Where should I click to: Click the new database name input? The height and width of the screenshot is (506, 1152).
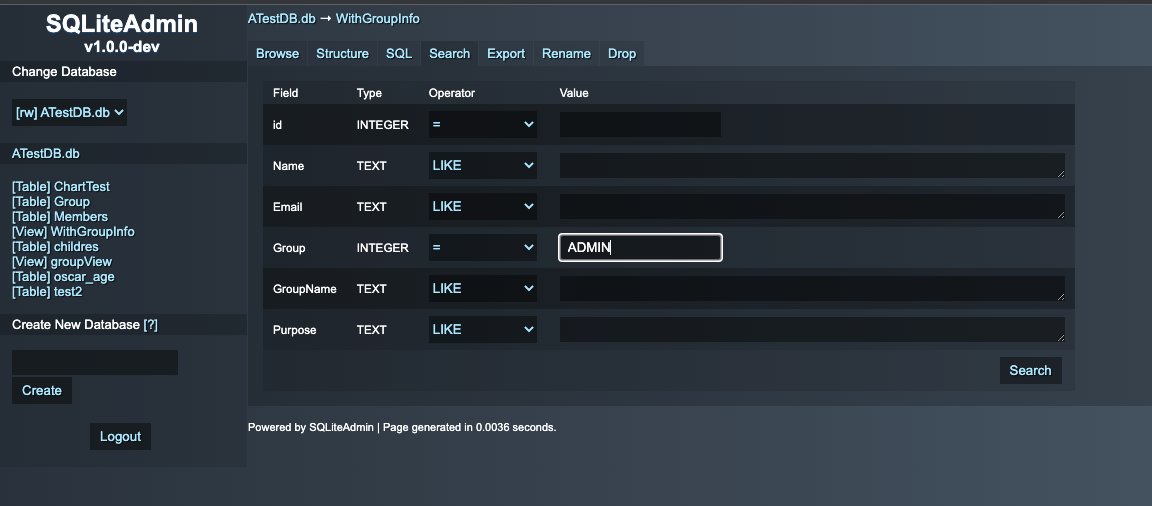pos(95,362)
